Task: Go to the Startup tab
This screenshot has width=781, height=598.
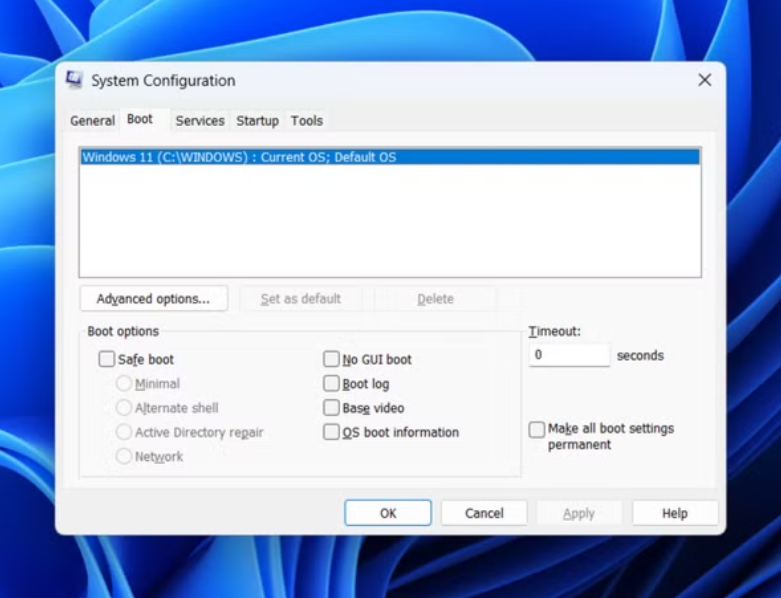Action: point(257,120)
